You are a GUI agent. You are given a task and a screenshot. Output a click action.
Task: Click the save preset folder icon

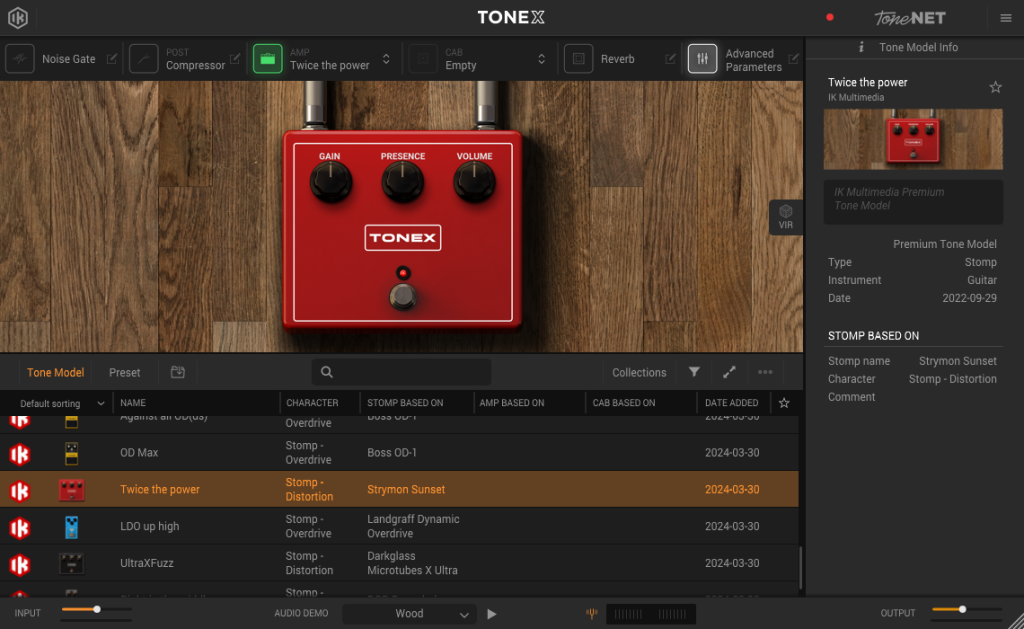178,372
